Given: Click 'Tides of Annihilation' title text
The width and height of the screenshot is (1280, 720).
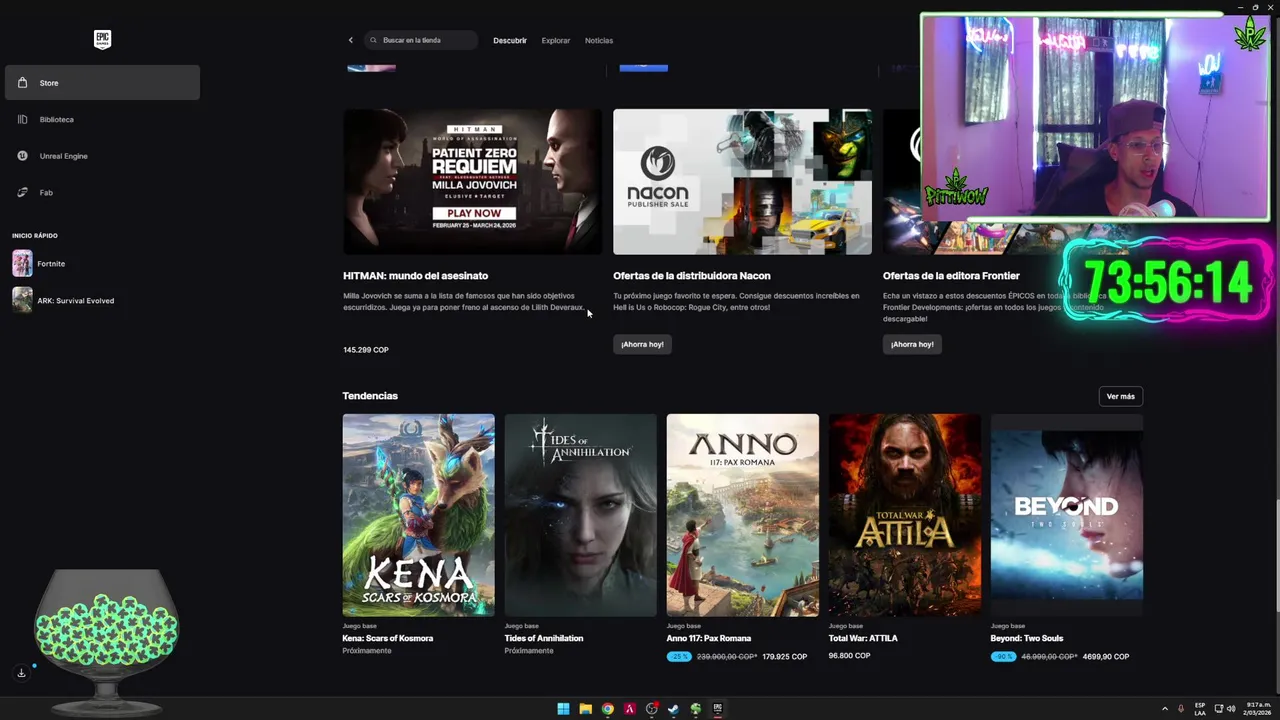Looking at the screenshot, I should (544, 638).
